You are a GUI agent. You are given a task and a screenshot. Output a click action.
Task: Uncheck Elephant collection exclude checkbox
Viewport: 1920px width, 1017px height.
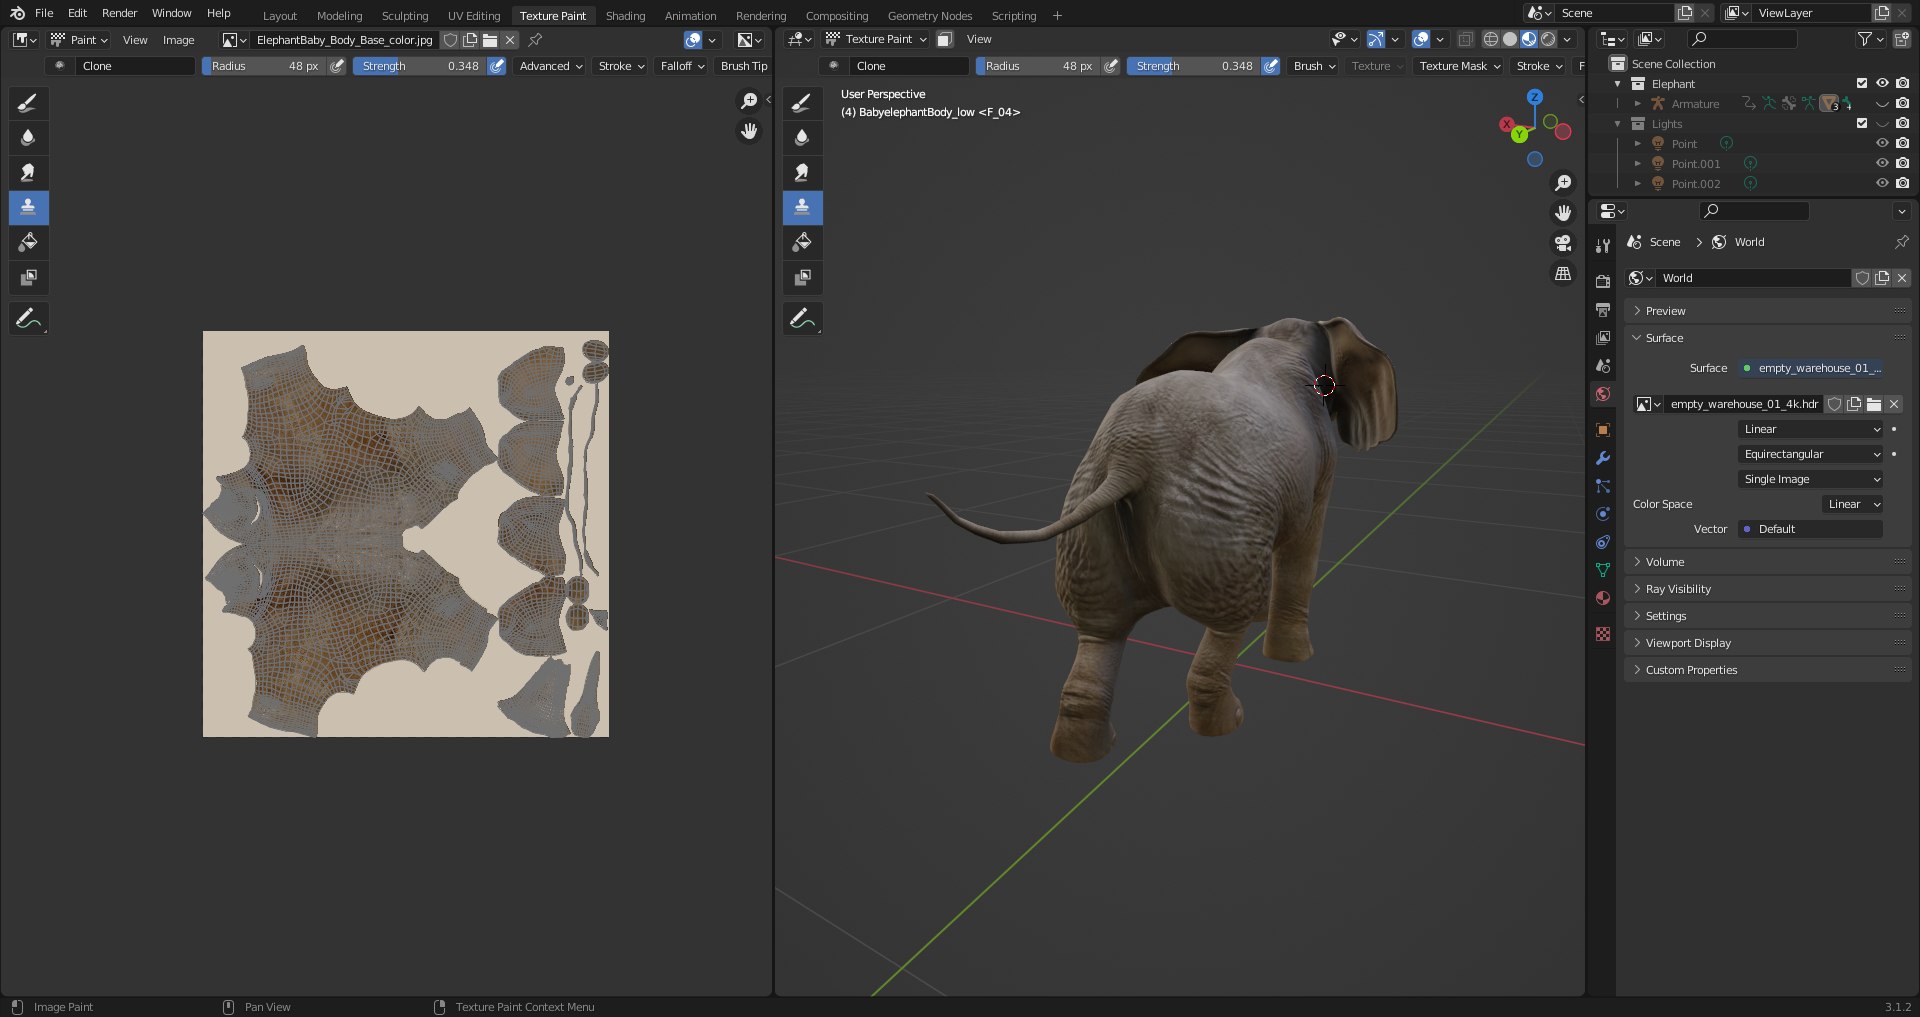(x=1862, y=84)
